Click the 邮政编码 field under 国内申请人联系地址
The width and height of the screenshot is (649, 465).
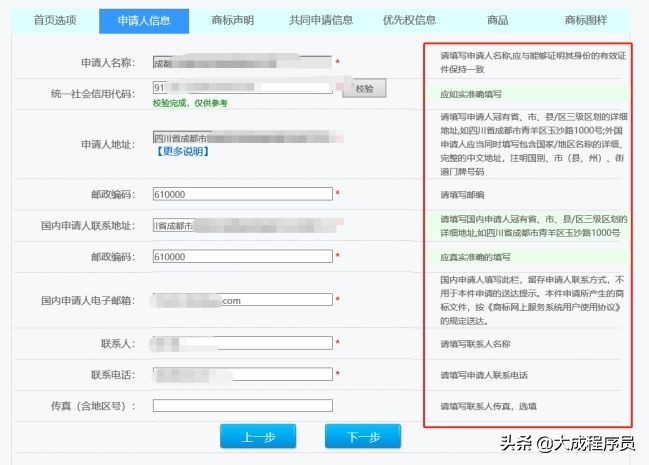coord(243,256)
